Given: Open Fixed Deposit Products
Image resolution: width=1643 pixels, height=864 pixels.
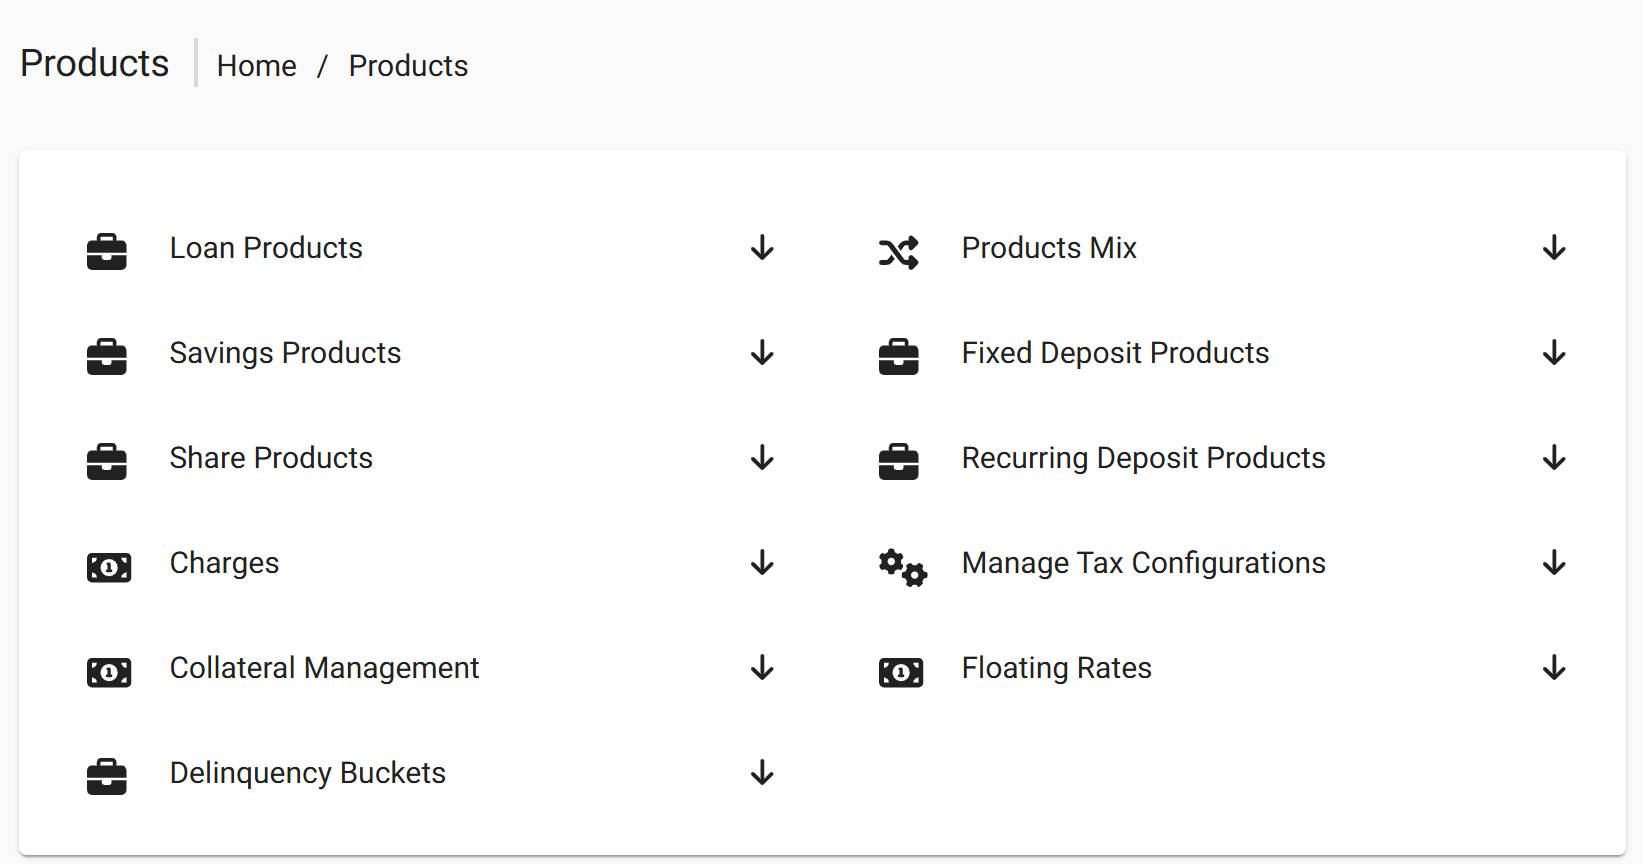Looking at the screenshot, I should click(1115, 353).
